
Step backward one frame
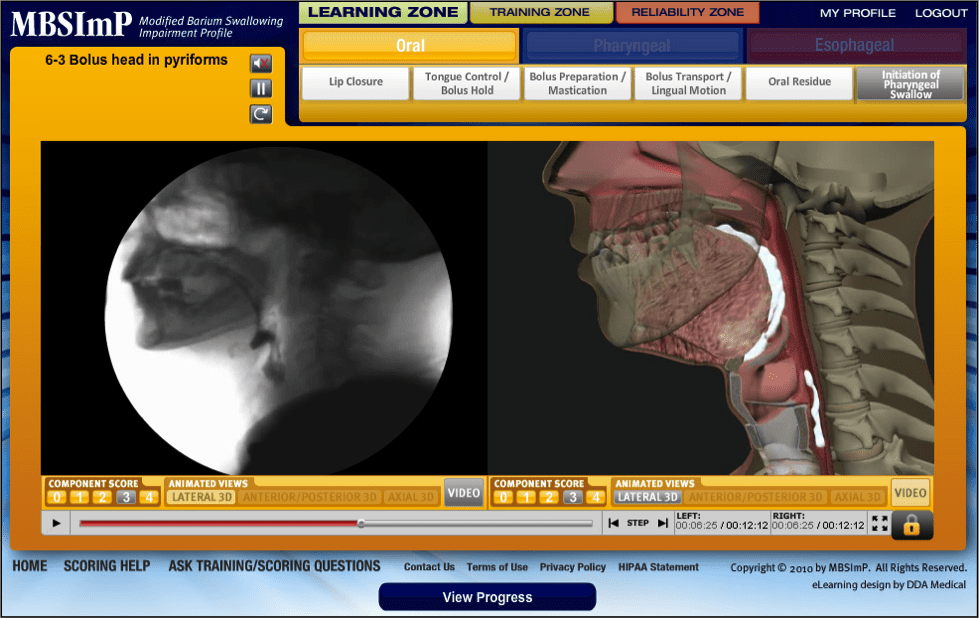point(614,523)
